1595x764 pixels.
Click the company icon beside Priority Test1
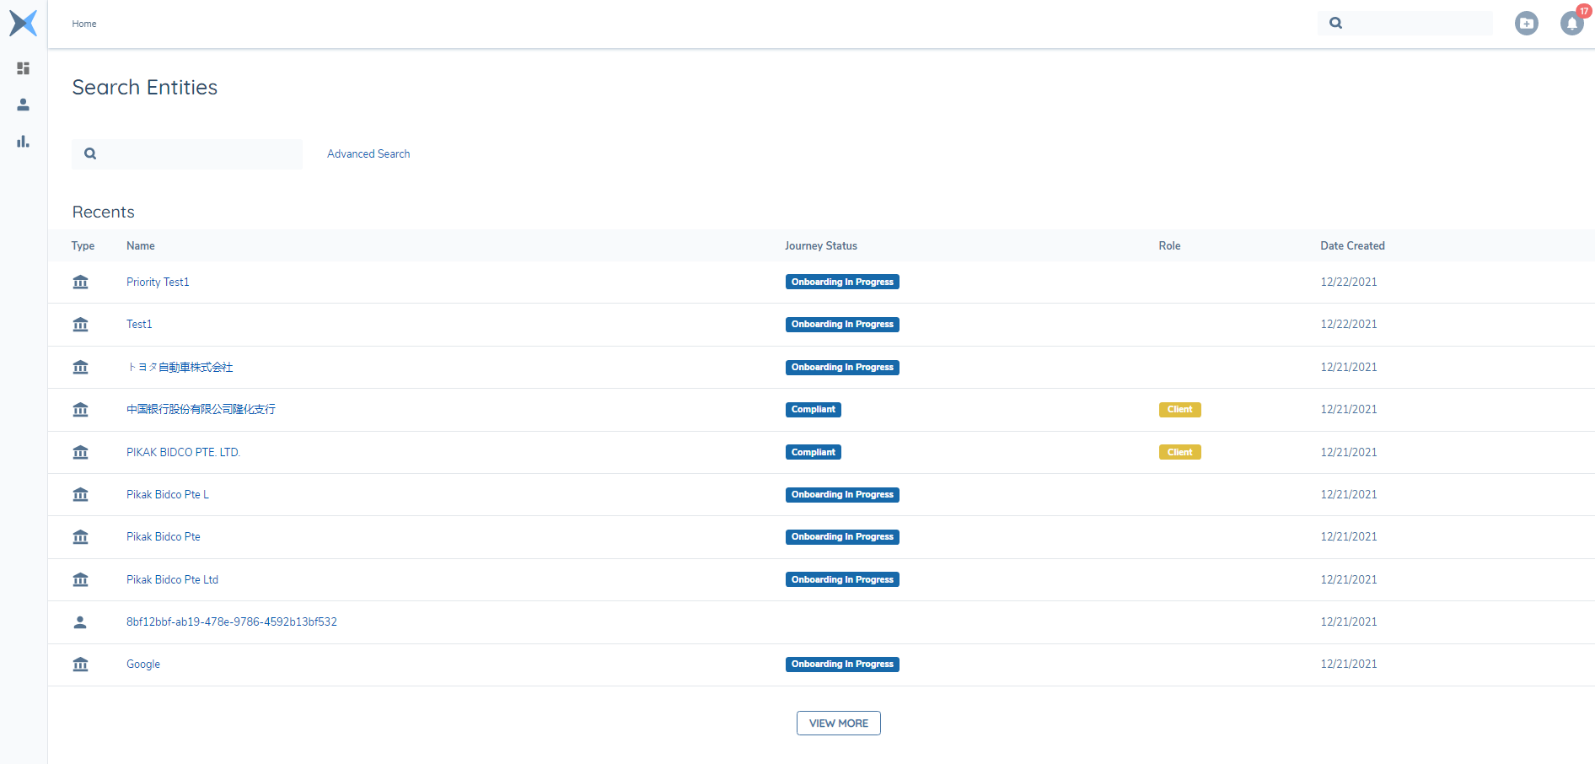[x=80, y=282]
